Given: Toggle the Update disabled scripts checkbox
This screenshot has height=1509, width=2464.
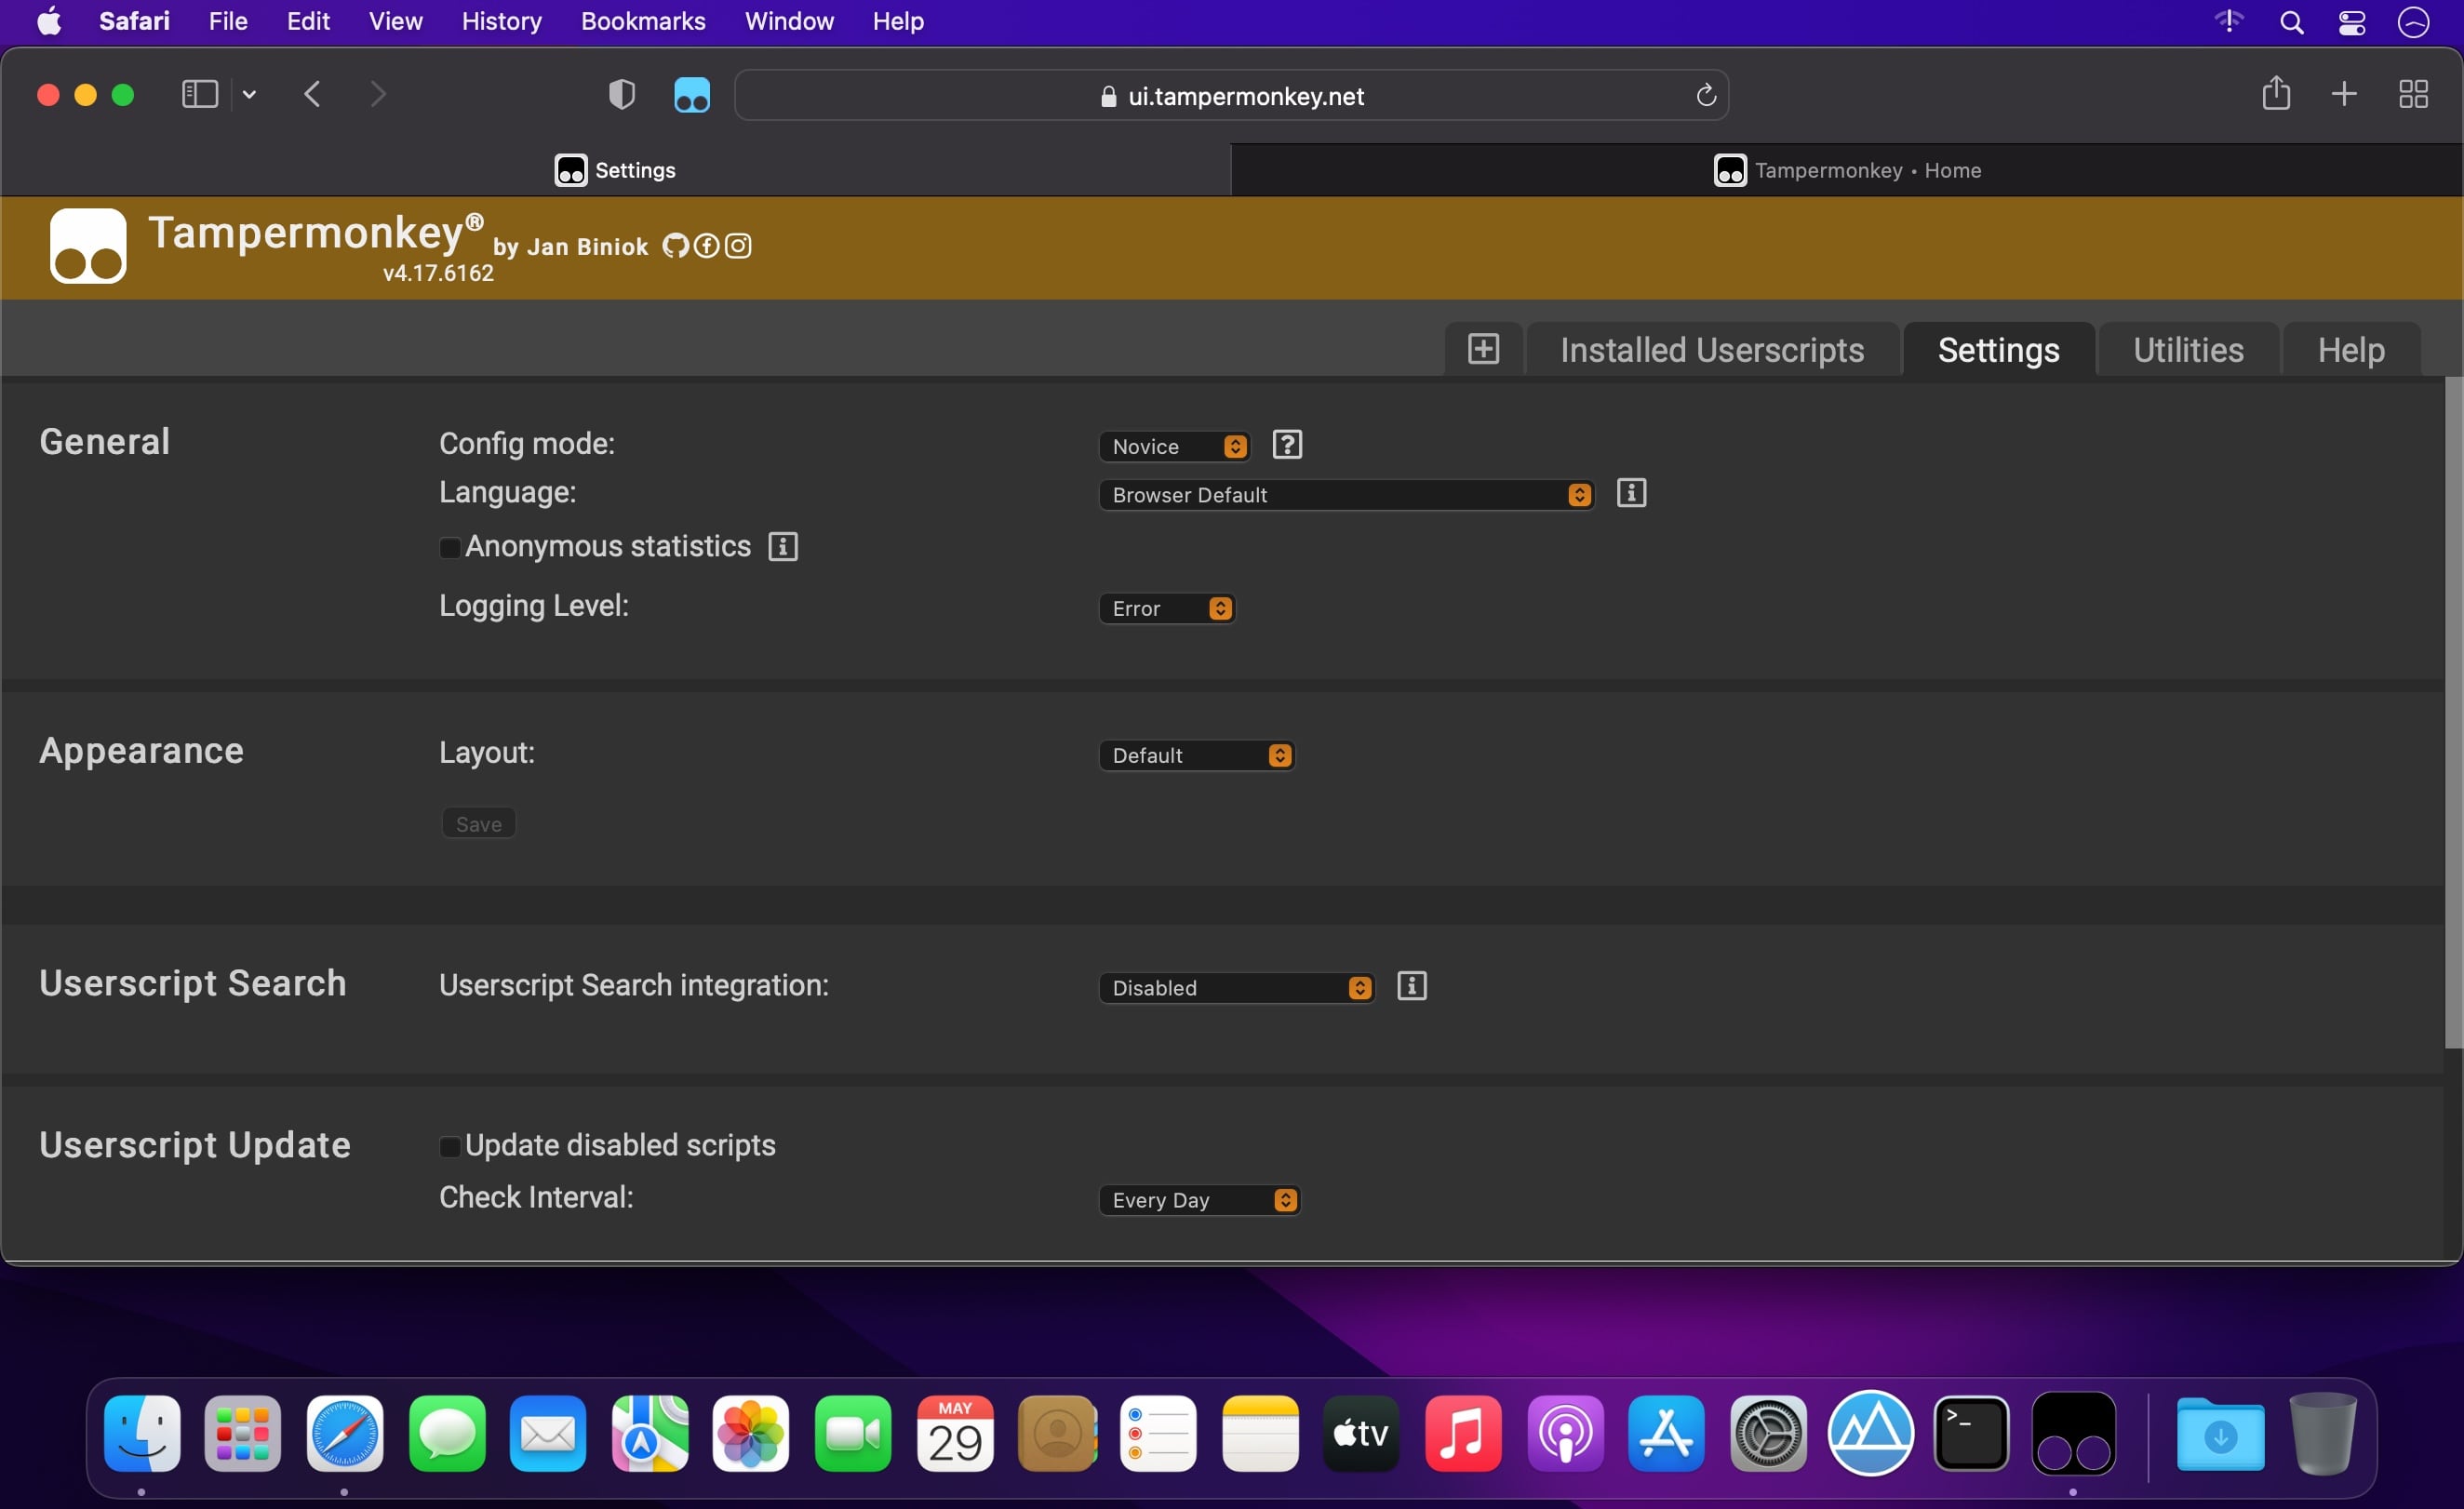Looking at the screenshot, I should tap(451, 1146).
